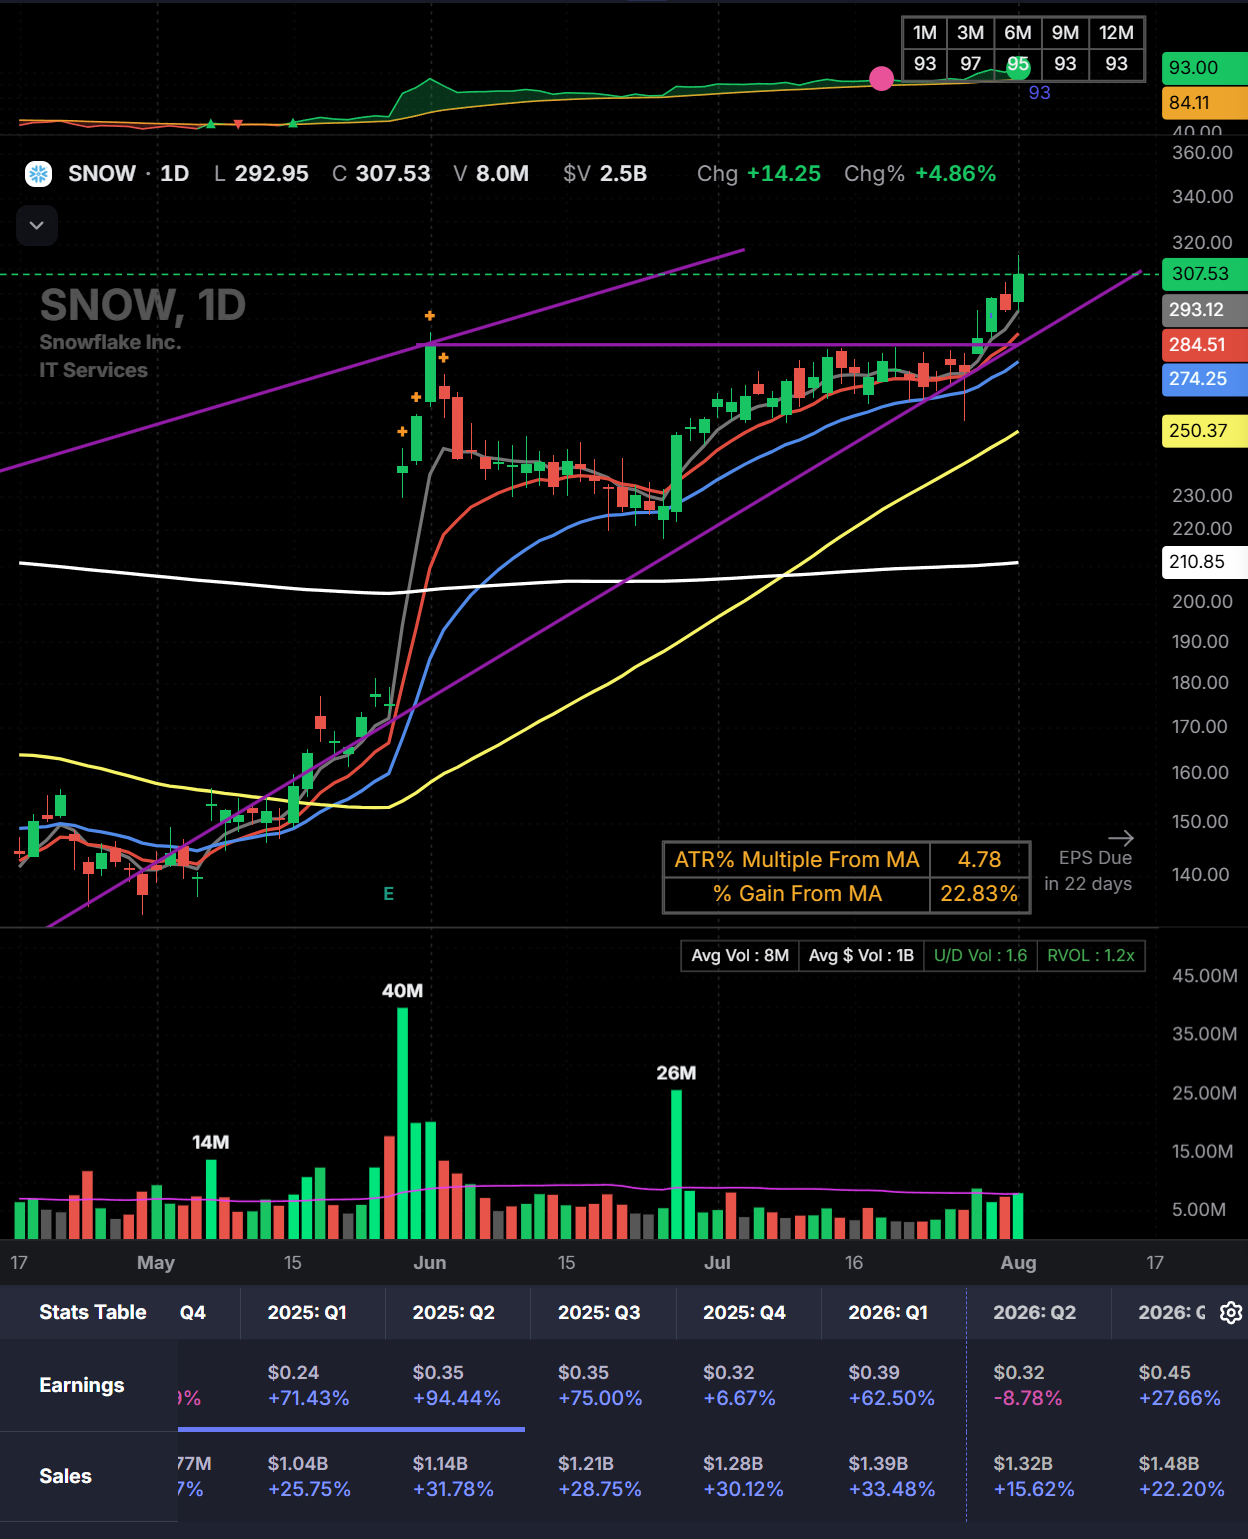This screenshot has width=1248, height=1539.
Task: Click the 2026: Q2 earnings -8.78% cell
Action: pos(1028,1398)
